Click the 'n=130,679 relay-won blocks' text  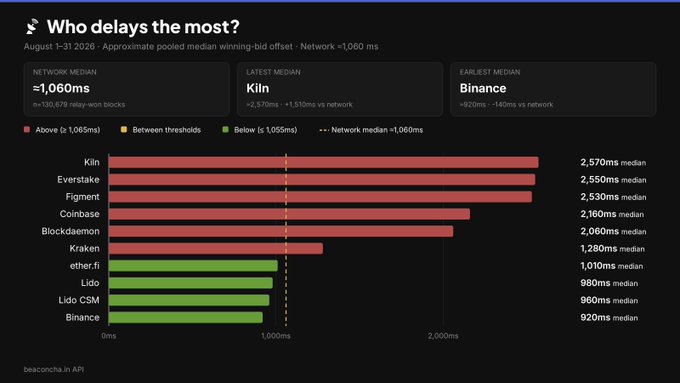click(x=79, y=105)
